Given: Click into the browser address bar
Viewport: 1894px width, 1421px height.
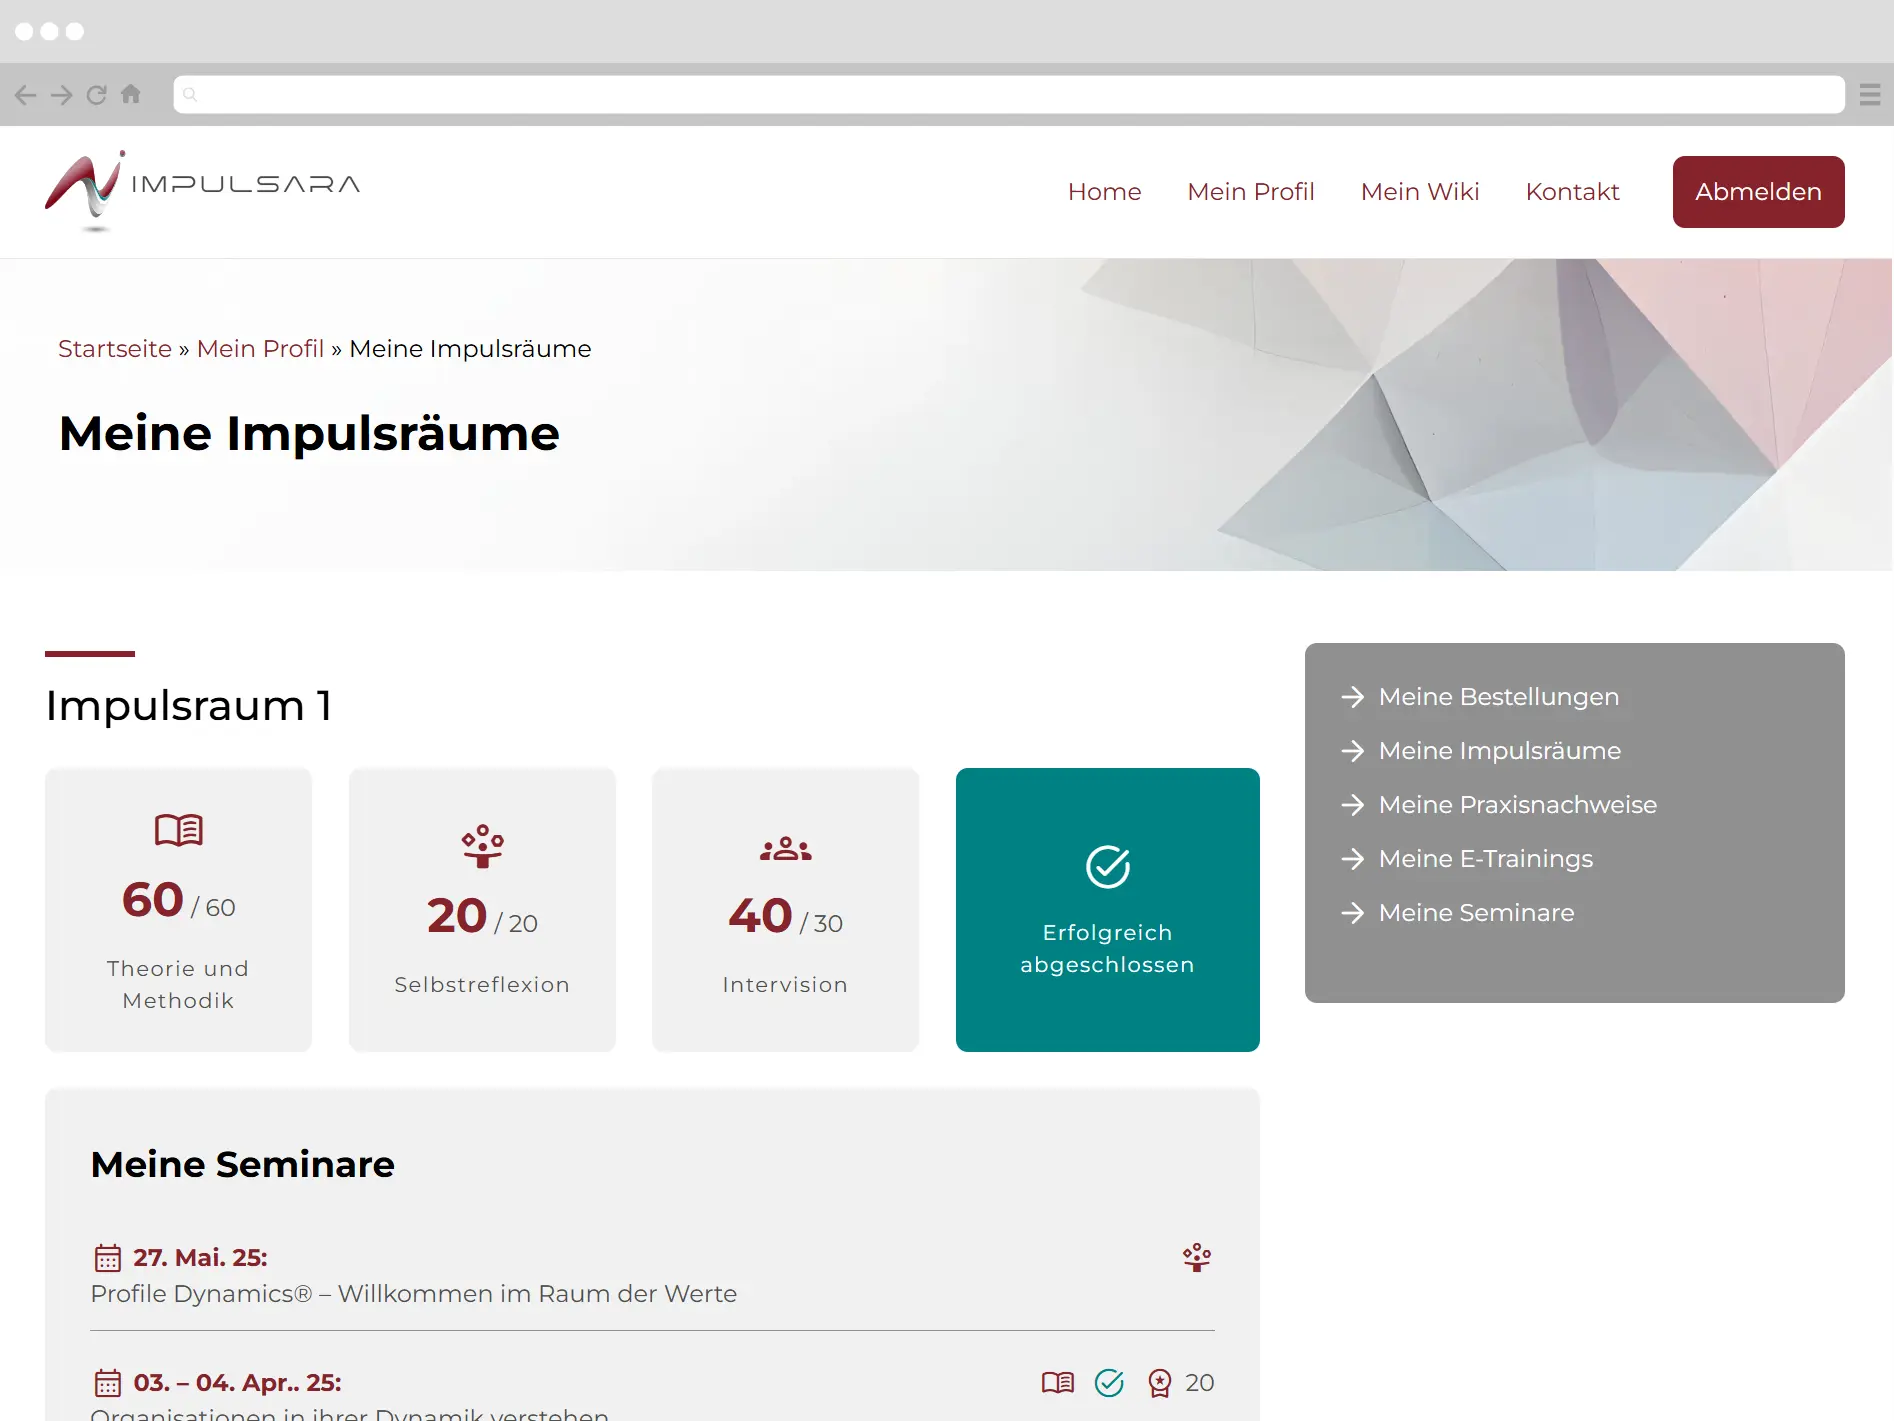Looking at the screenshot, I should pos(1008,95).
